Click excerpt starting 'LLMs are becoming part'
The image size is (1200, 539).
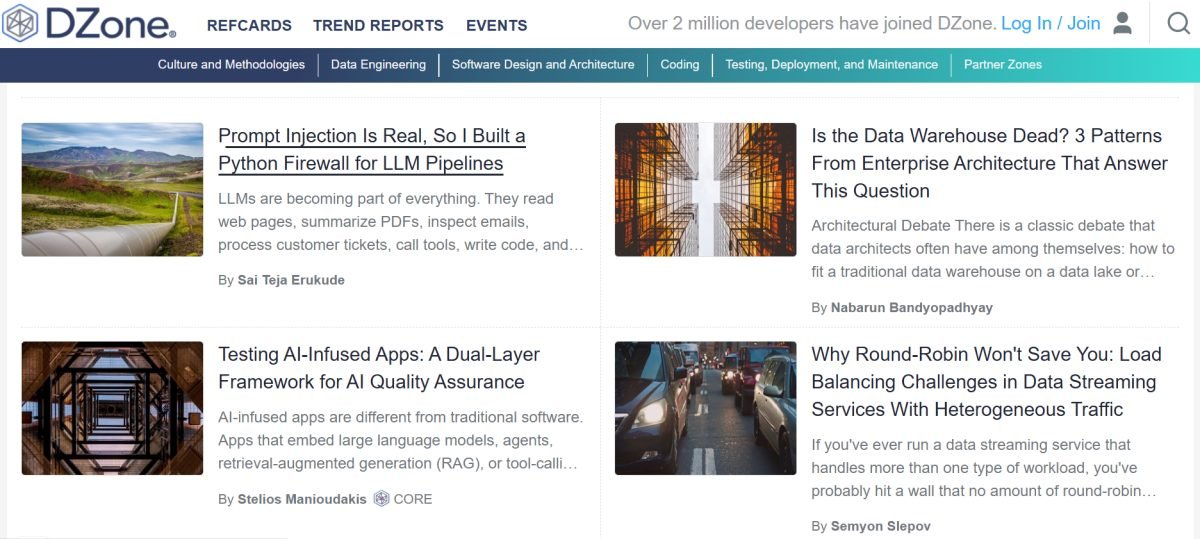tap(401, 222)
